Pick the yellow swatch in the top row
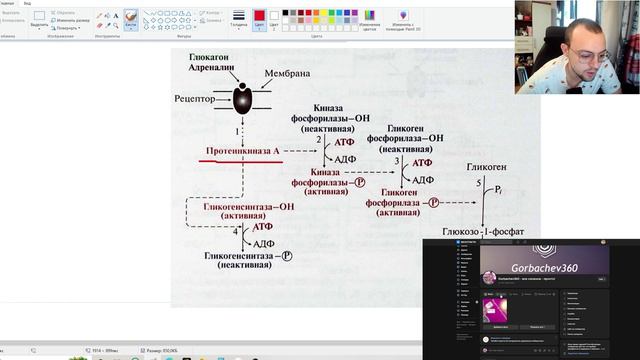This screenshot has width=640, height=360. [324, 13]
